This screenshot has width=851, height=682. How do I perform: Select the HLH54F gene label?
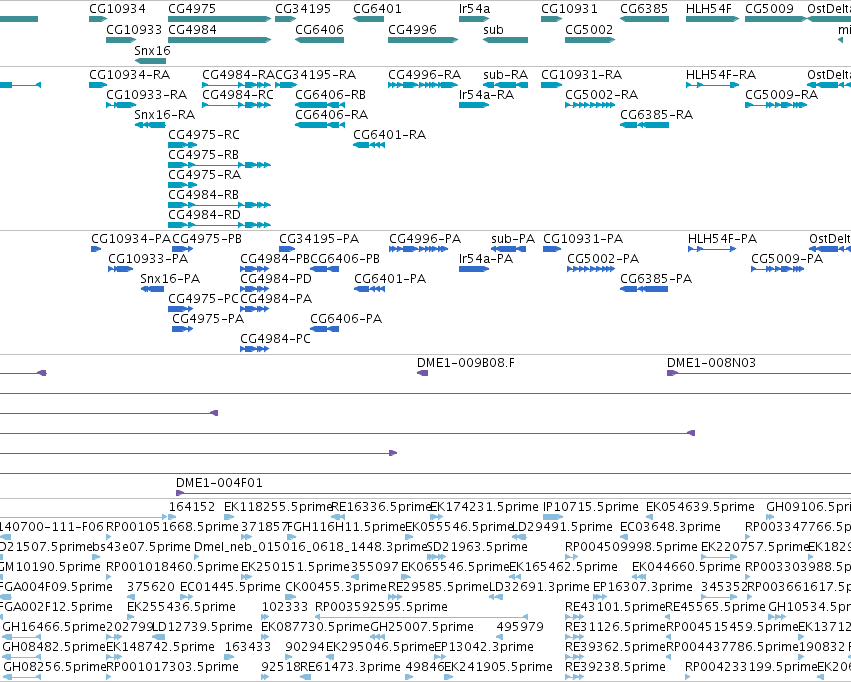(x=709, y=9)
